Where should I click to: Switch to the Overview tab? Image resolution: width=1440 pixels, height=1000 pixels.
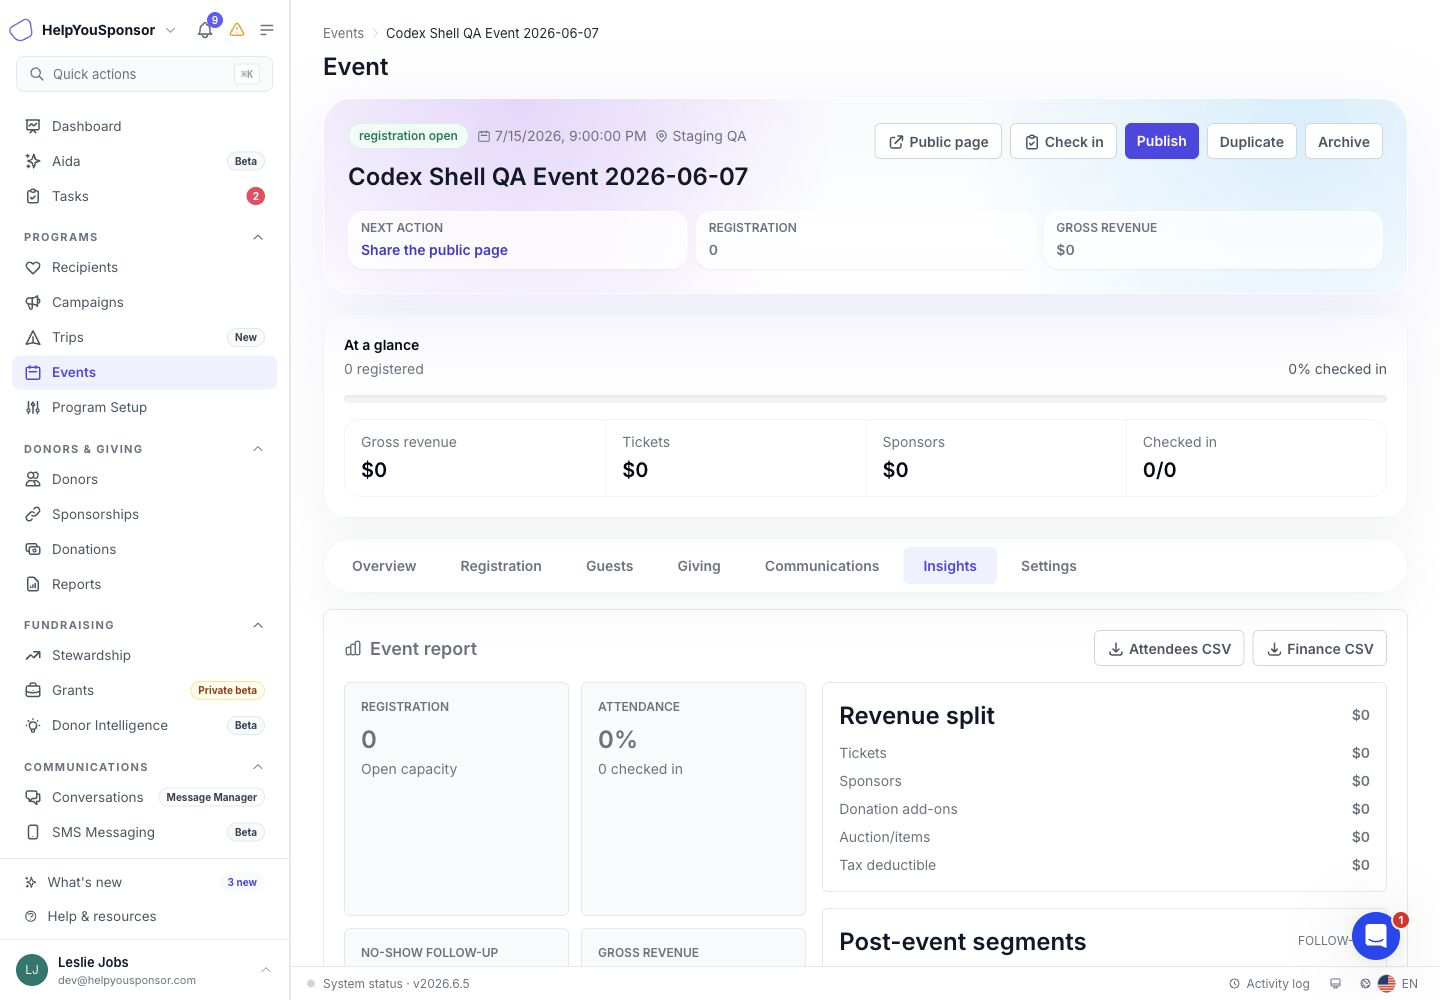(x=384, y=566)
